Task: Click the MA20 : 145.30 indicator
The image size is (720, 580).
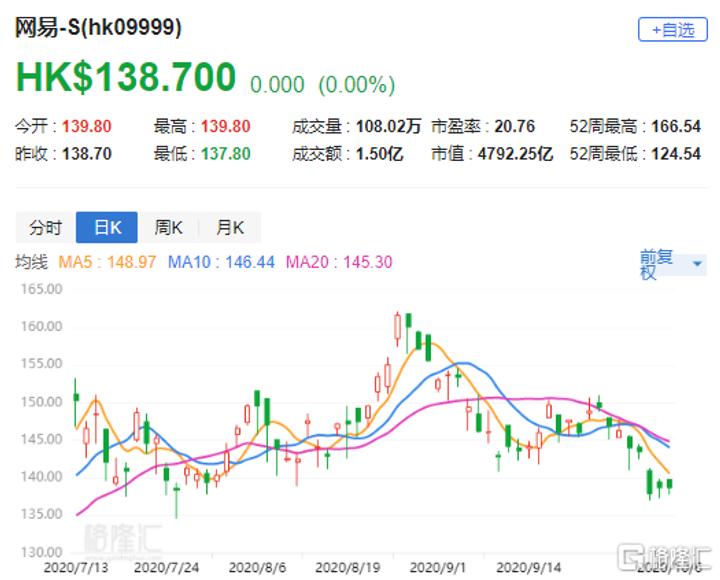Action: (339, 262)
